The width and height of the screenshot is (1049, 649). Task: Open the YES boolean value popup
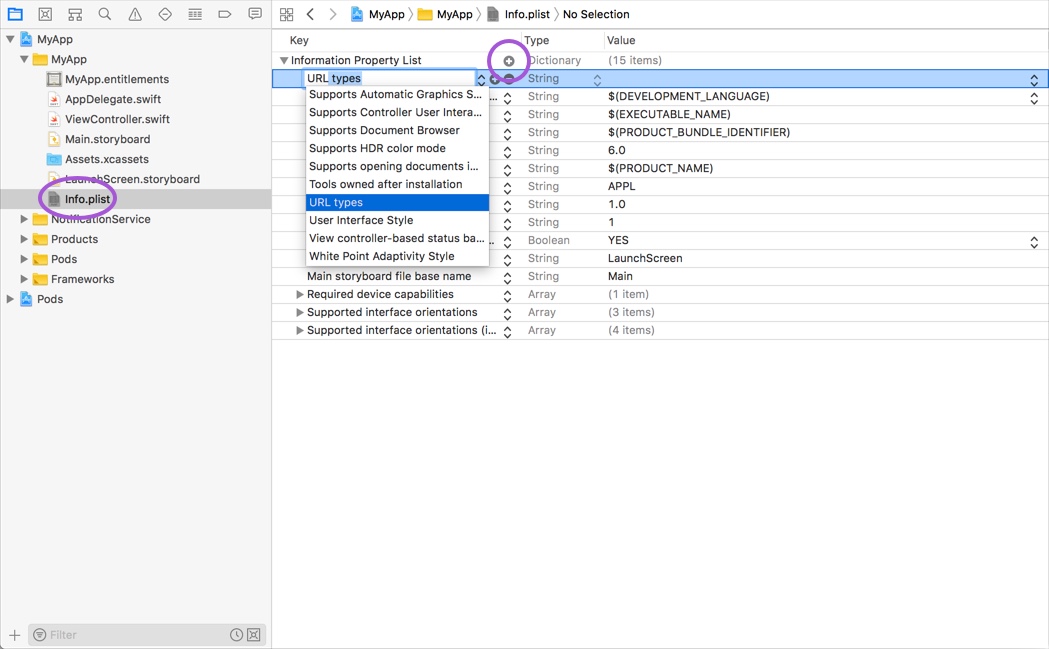pos(1034,242)
